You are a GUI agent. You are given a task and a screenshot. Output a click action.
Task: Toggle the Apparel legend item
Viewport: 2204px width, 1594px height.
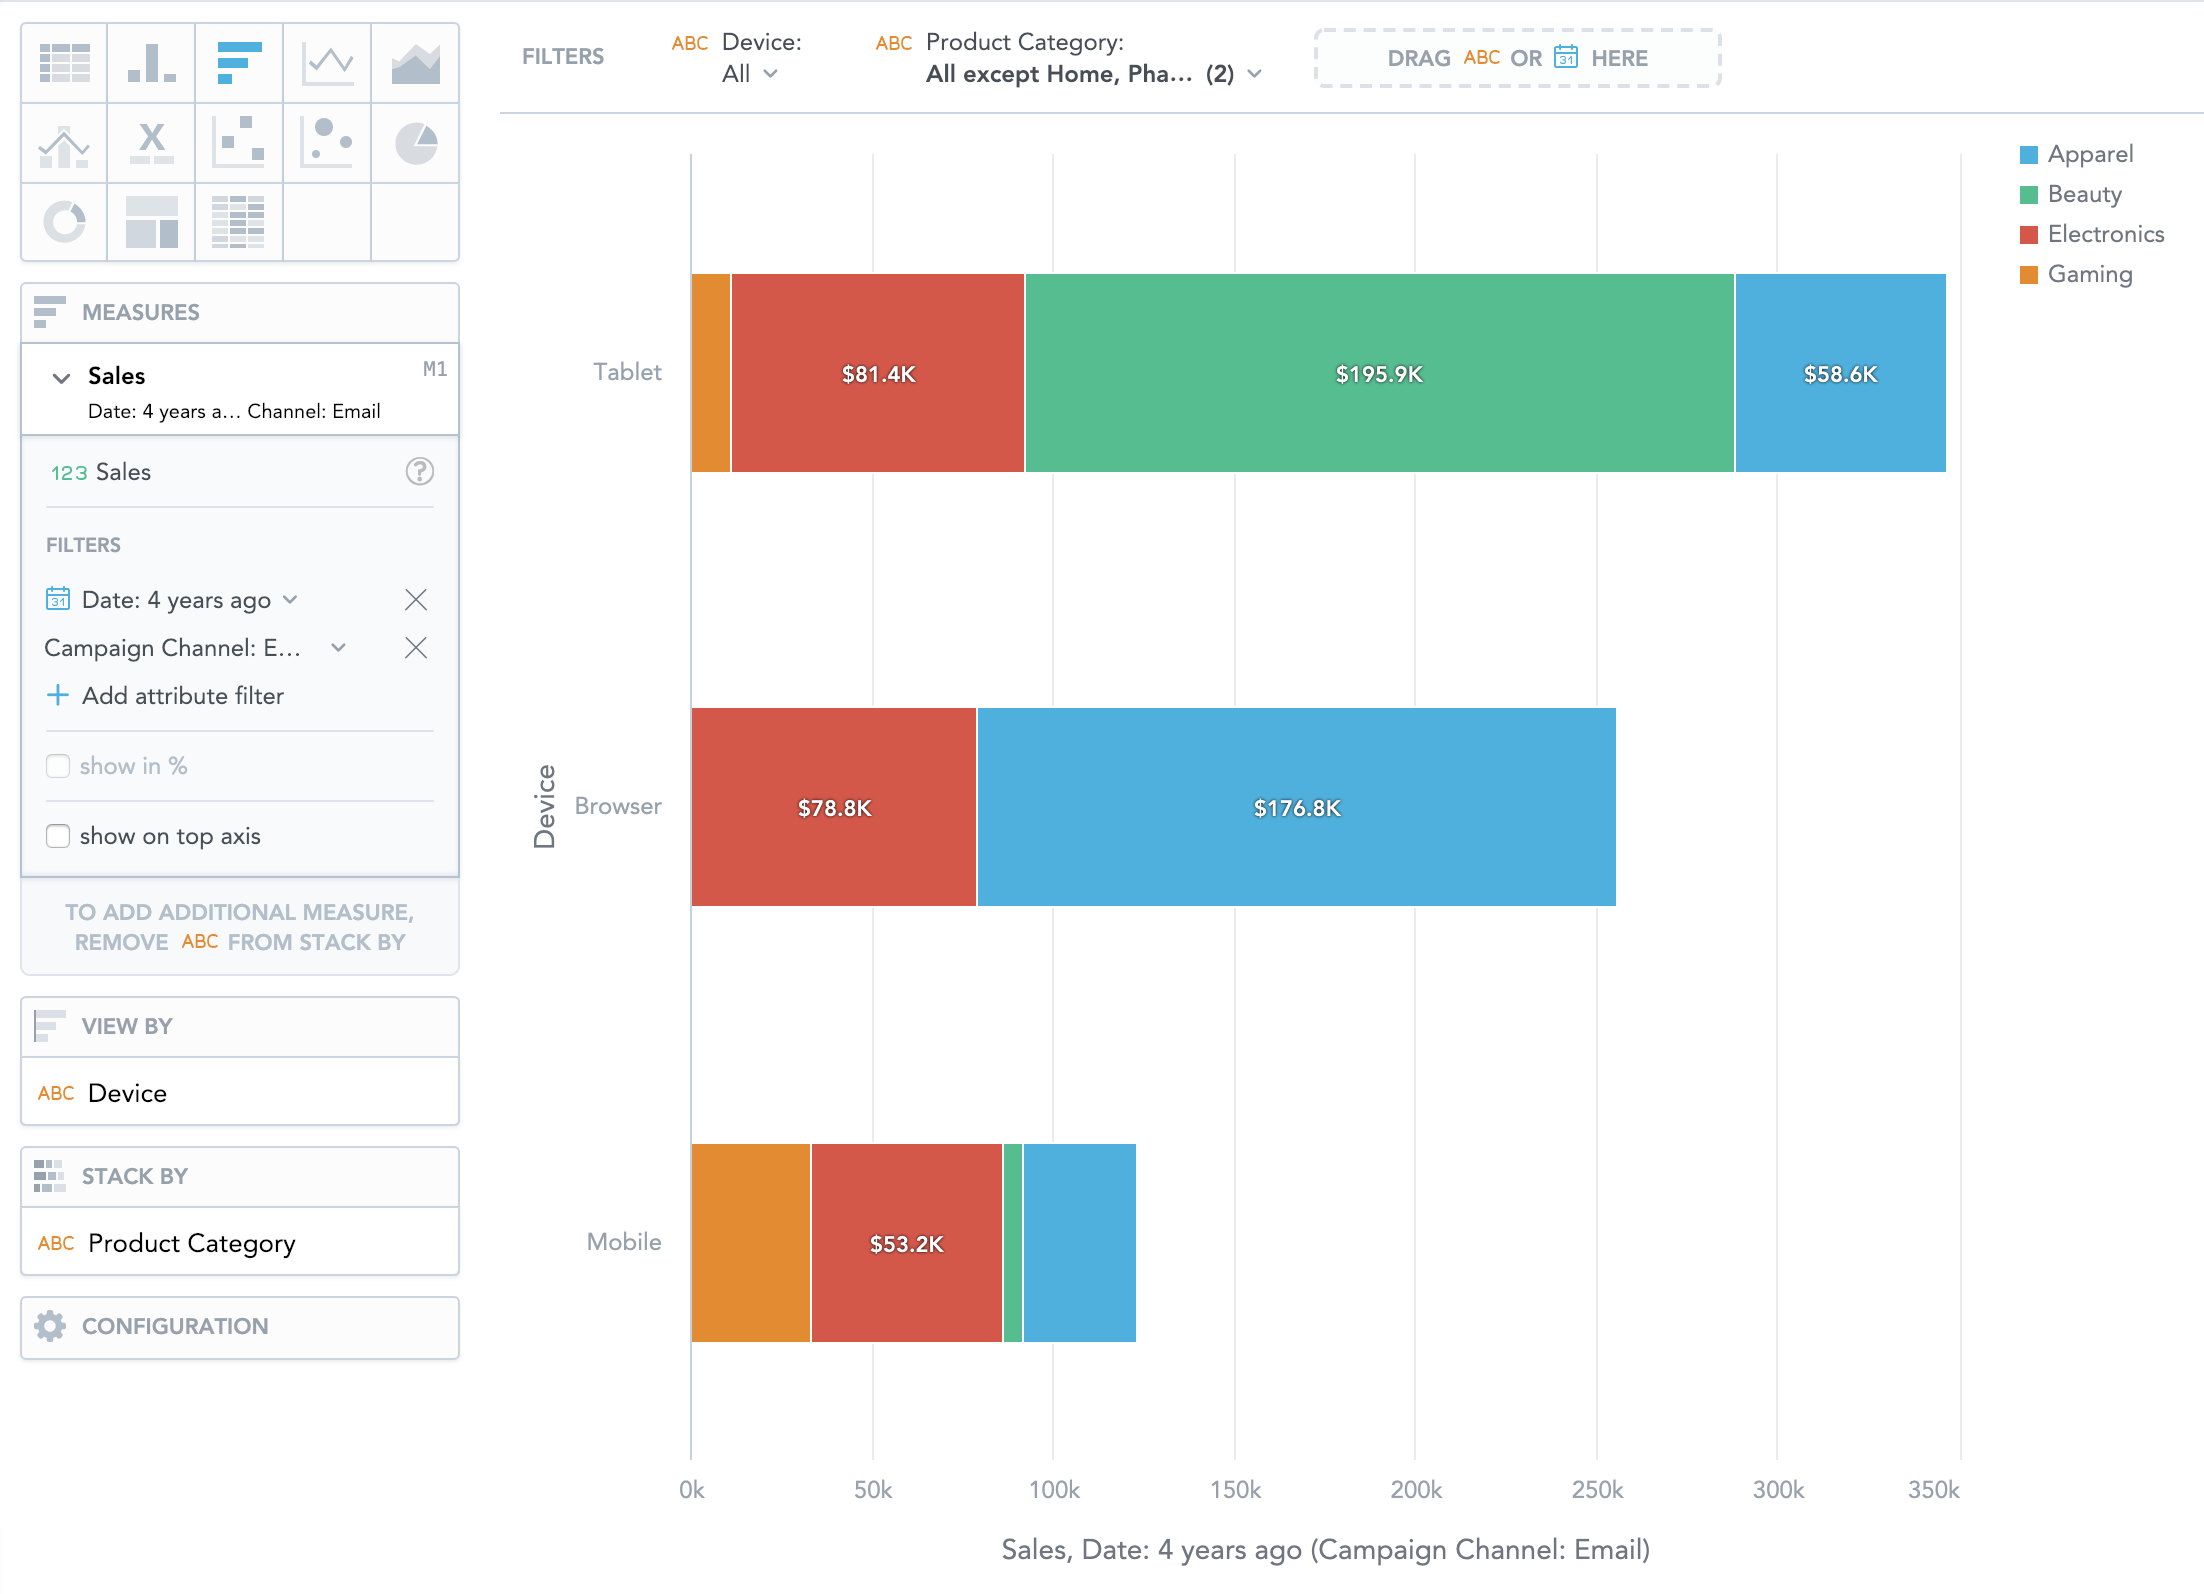tap(2076, 154)
